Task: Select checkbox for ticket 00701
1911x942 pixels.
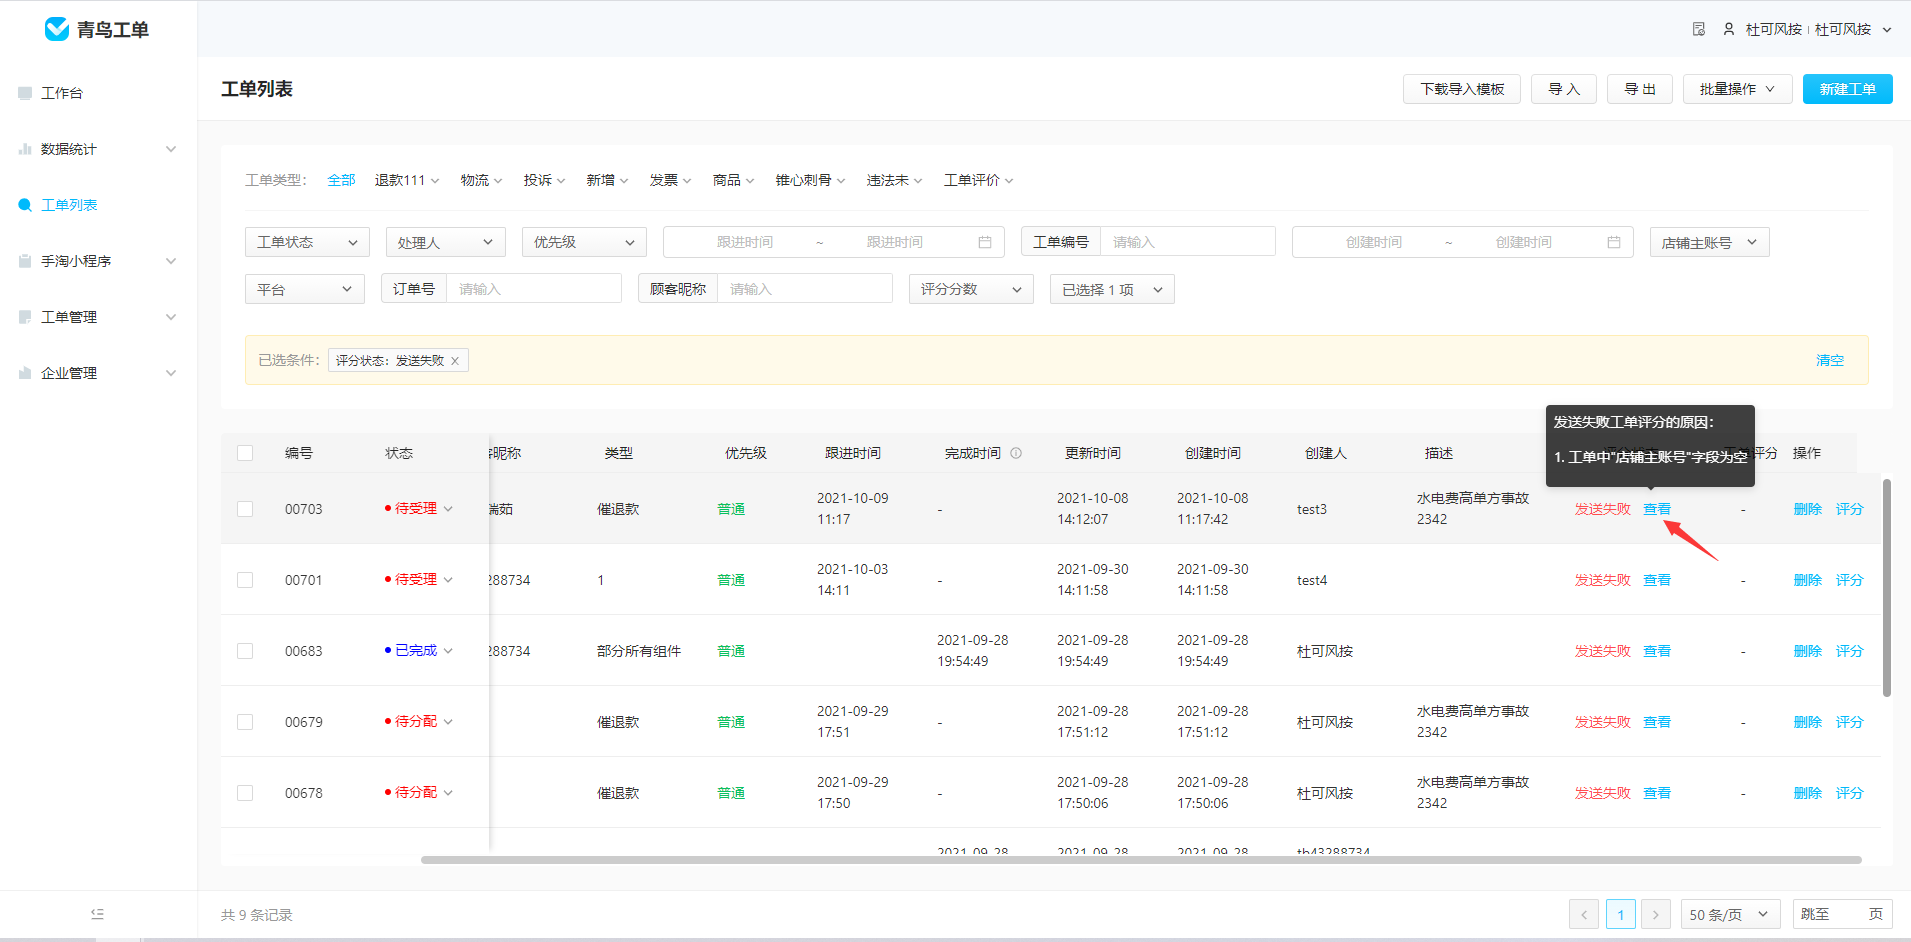Action: (x=245, y=580)
